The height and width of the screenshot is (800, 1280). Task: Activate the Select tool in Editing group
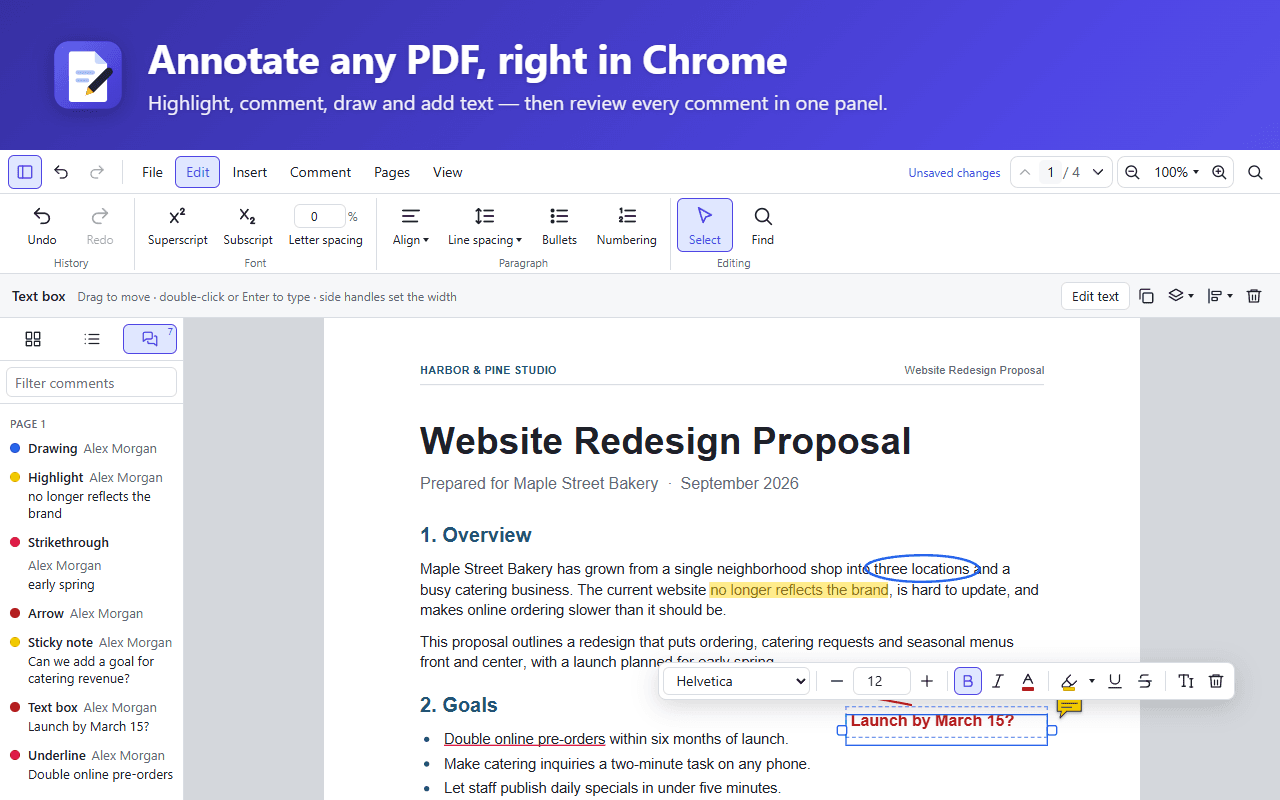(x=705, y=225)
